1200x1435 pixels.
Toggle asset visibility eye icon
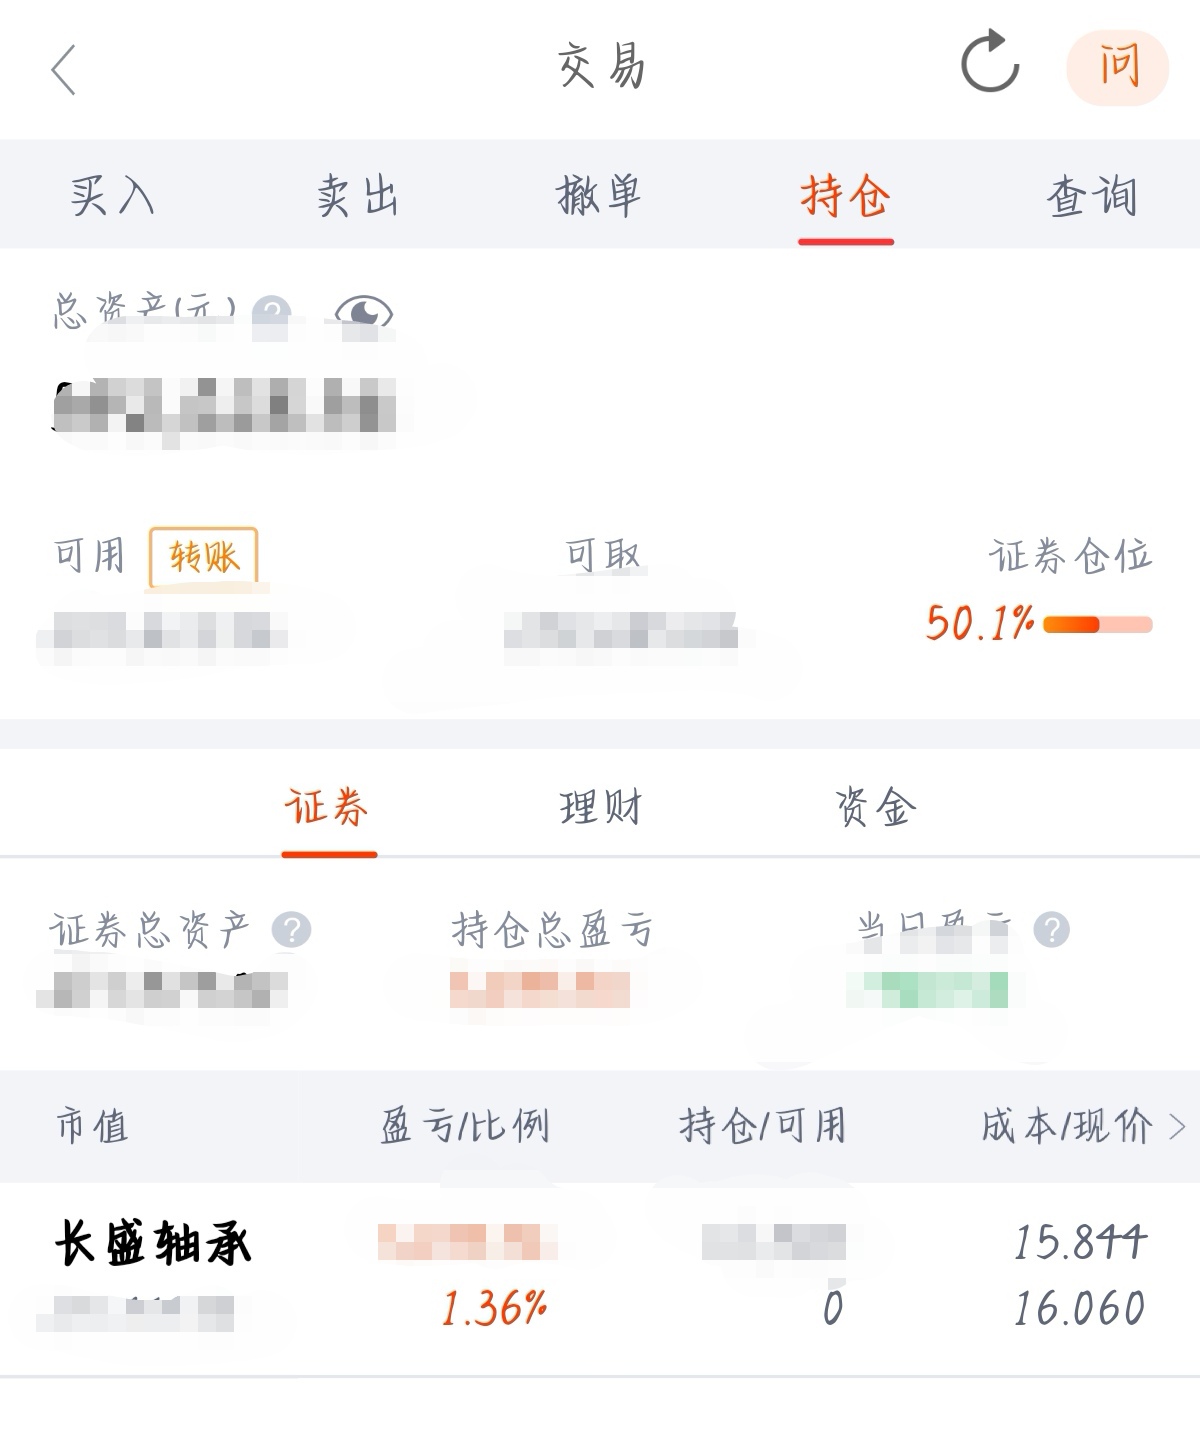[364, 310]
